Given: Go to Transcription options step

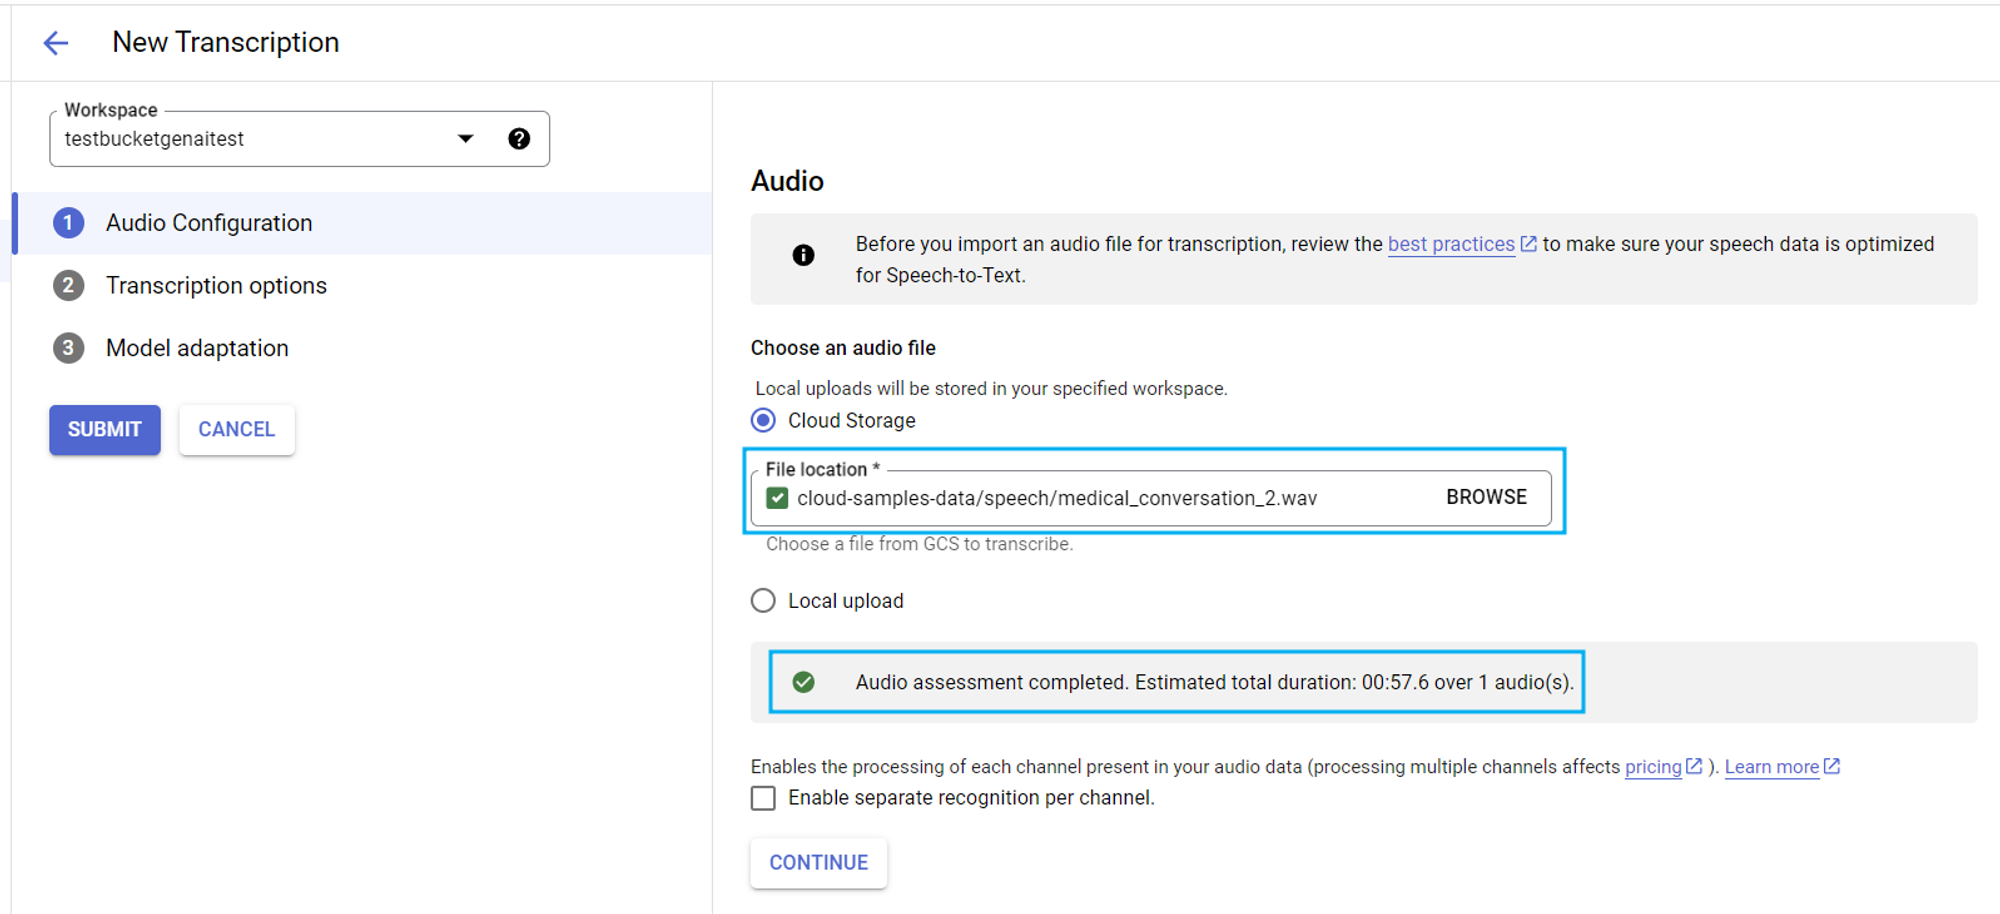Looking at the screenshot, I should point(216,286).
